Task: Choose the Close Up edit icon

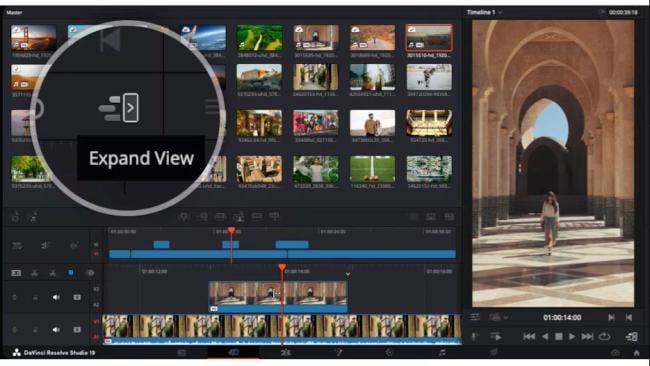Action: coord(238,217)
